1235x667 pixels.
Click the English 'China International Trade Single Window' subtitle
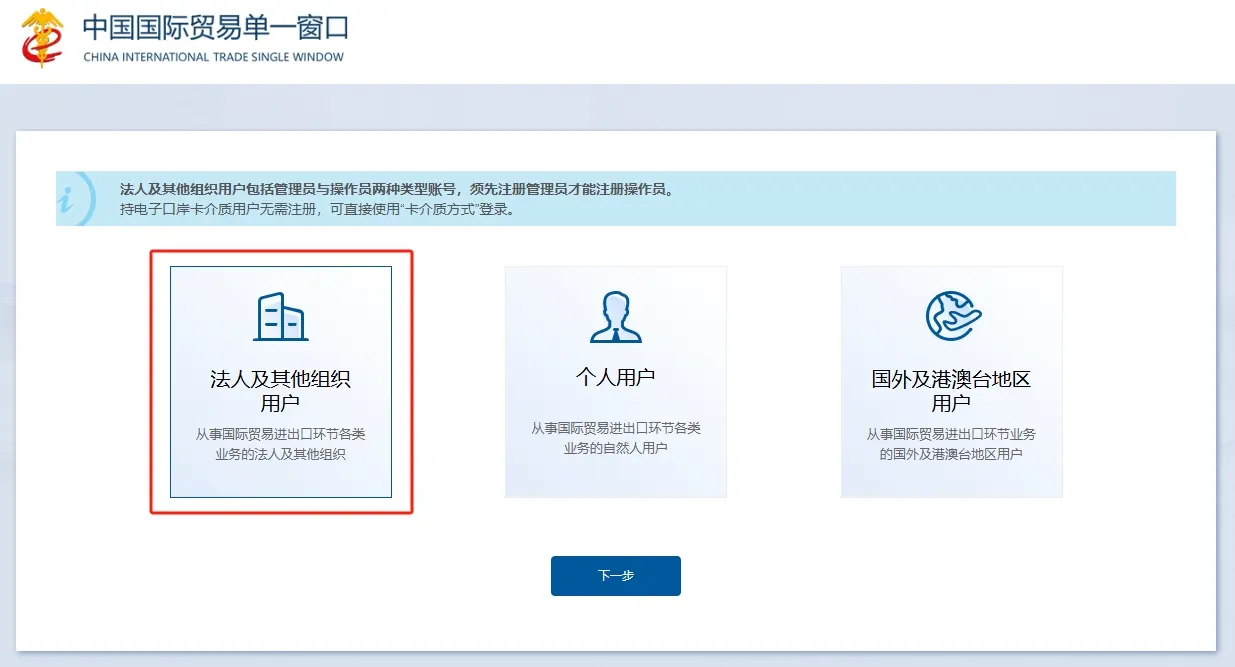(213, 57)
